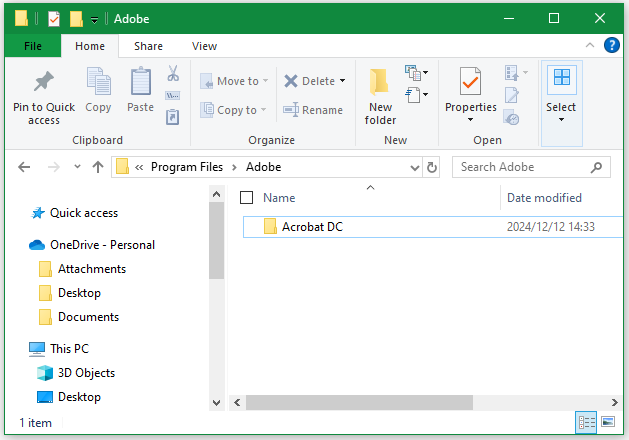Image resolution: width=629 pixels, height=440 pixels.
Task: Click the Adobe segment in address path
Action: point(264,167)
